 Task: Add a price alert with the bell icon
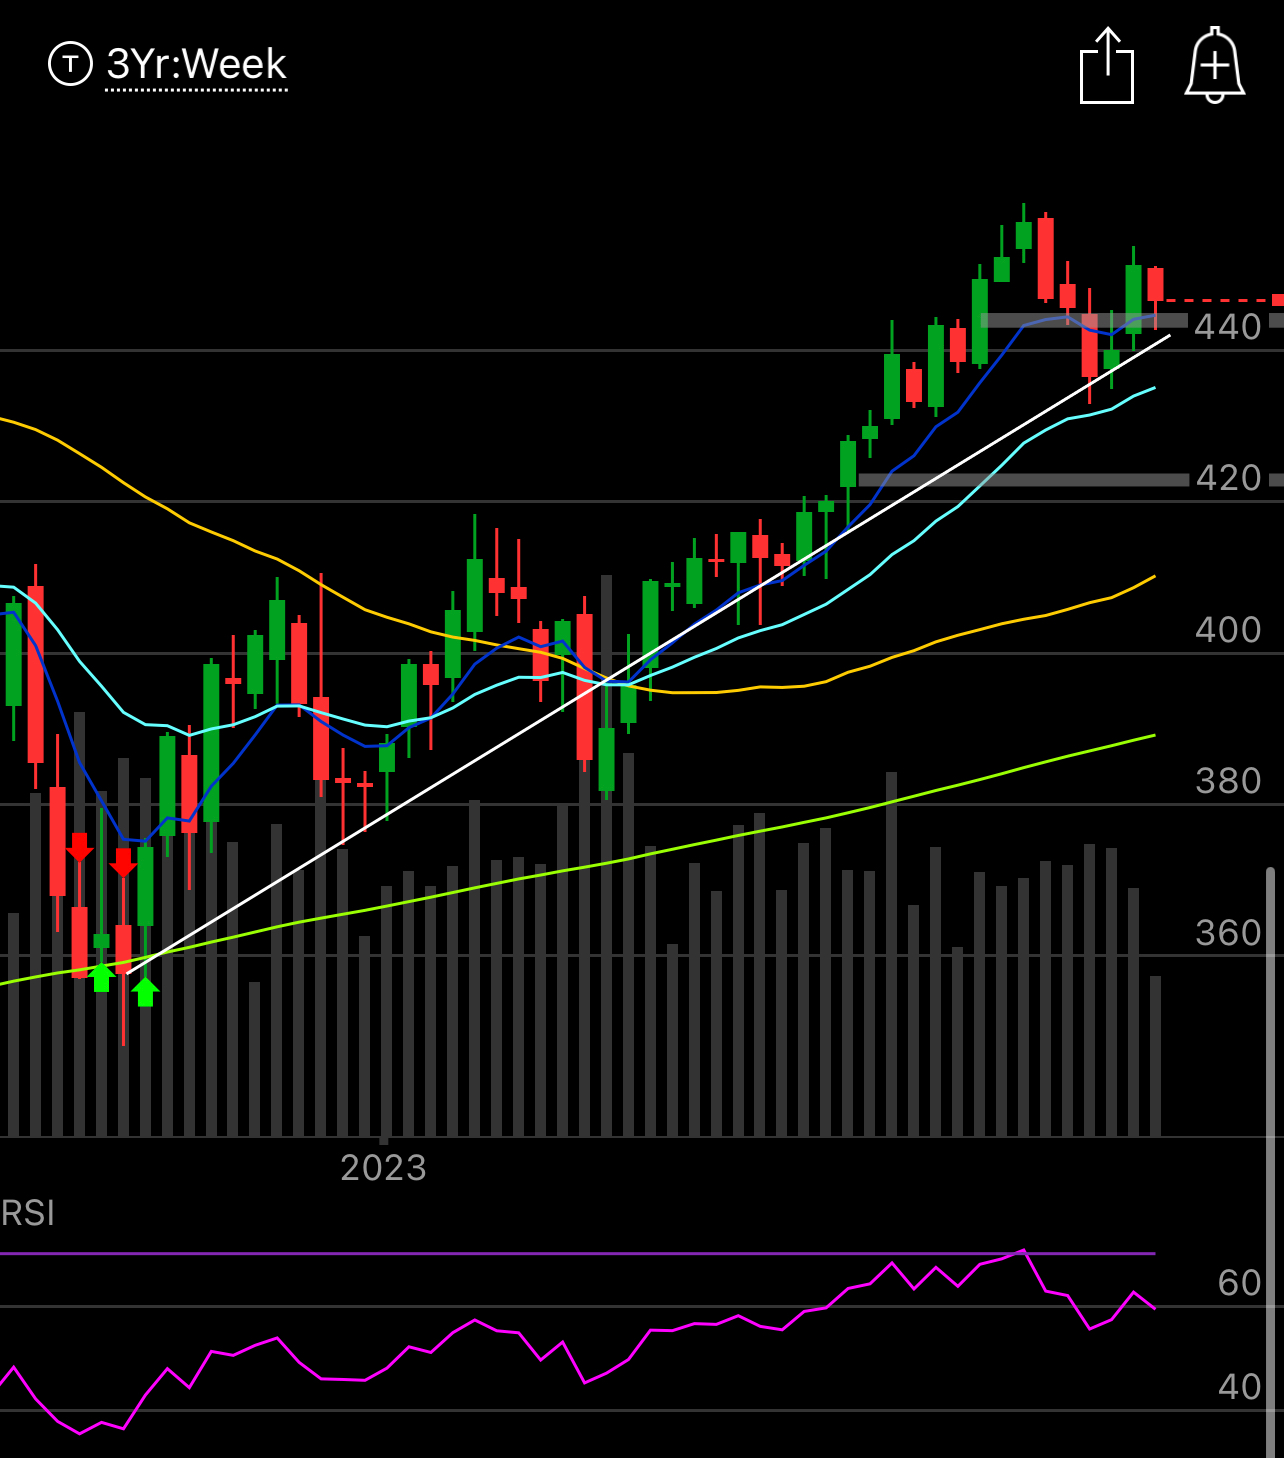tap(1215, 65)
